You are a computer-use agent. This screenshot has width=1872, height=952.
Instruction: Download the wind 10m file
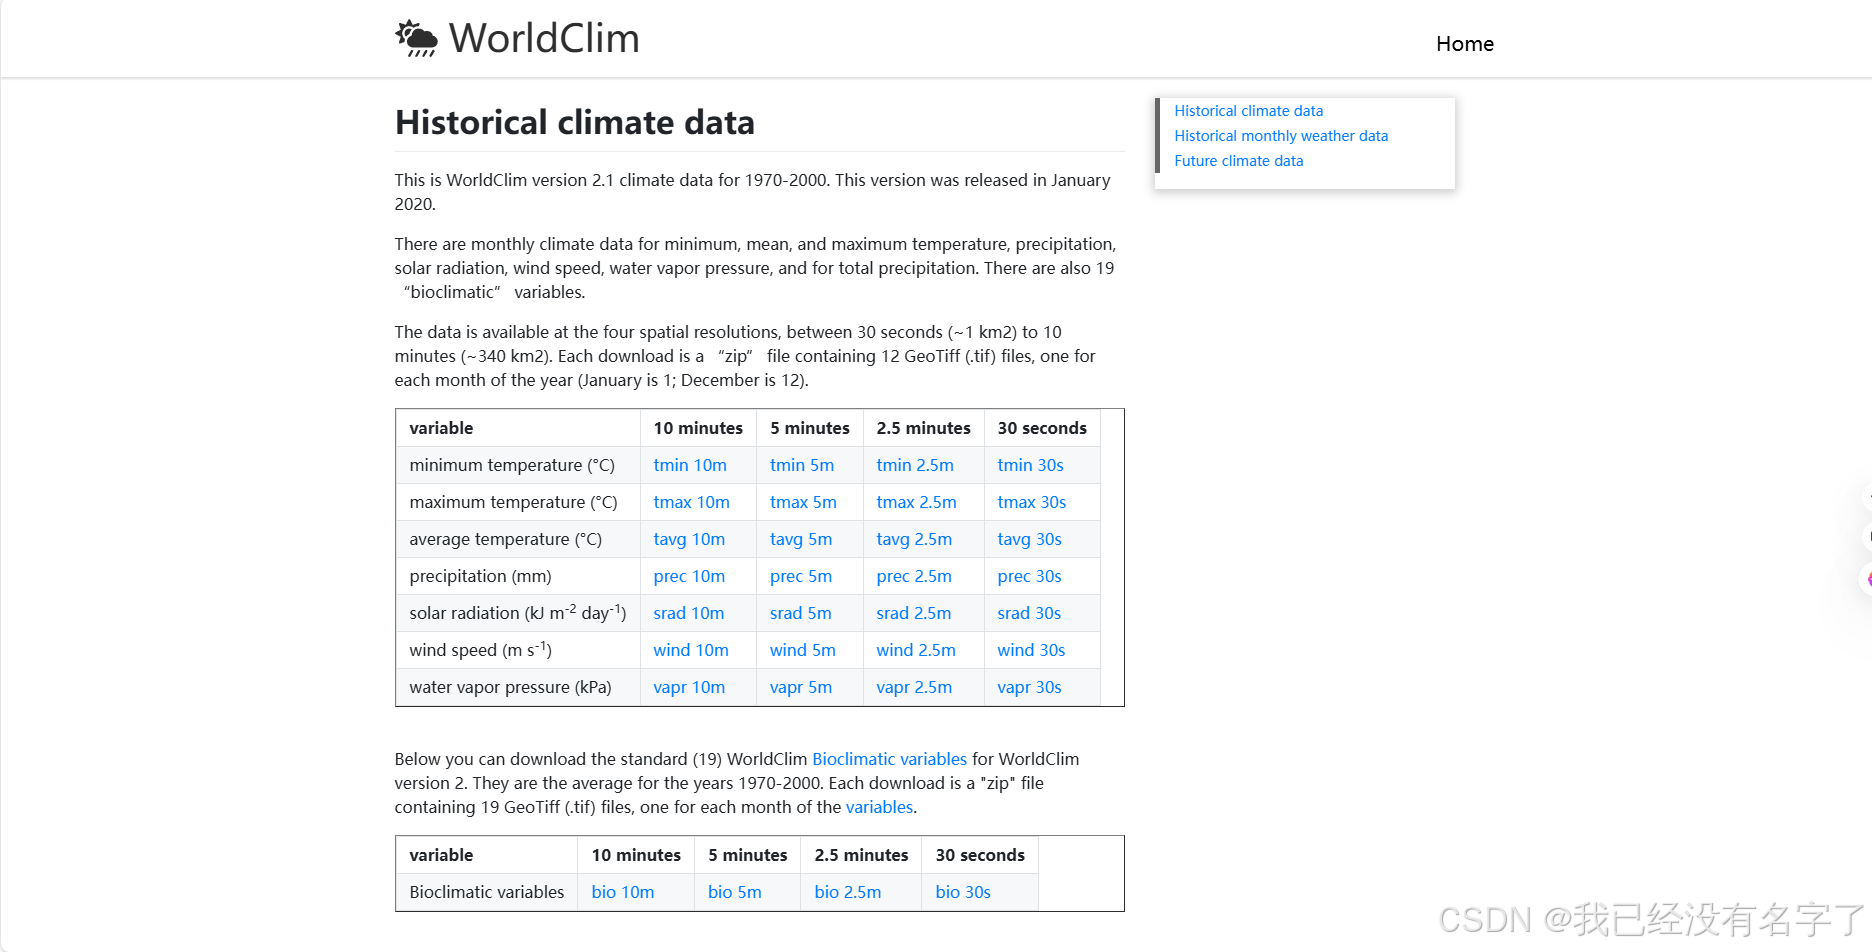pos(691,650)
